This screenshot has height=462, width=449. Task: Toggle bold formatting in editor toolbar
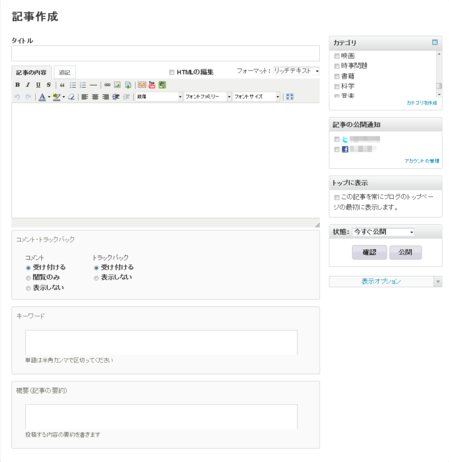[18, 85]
